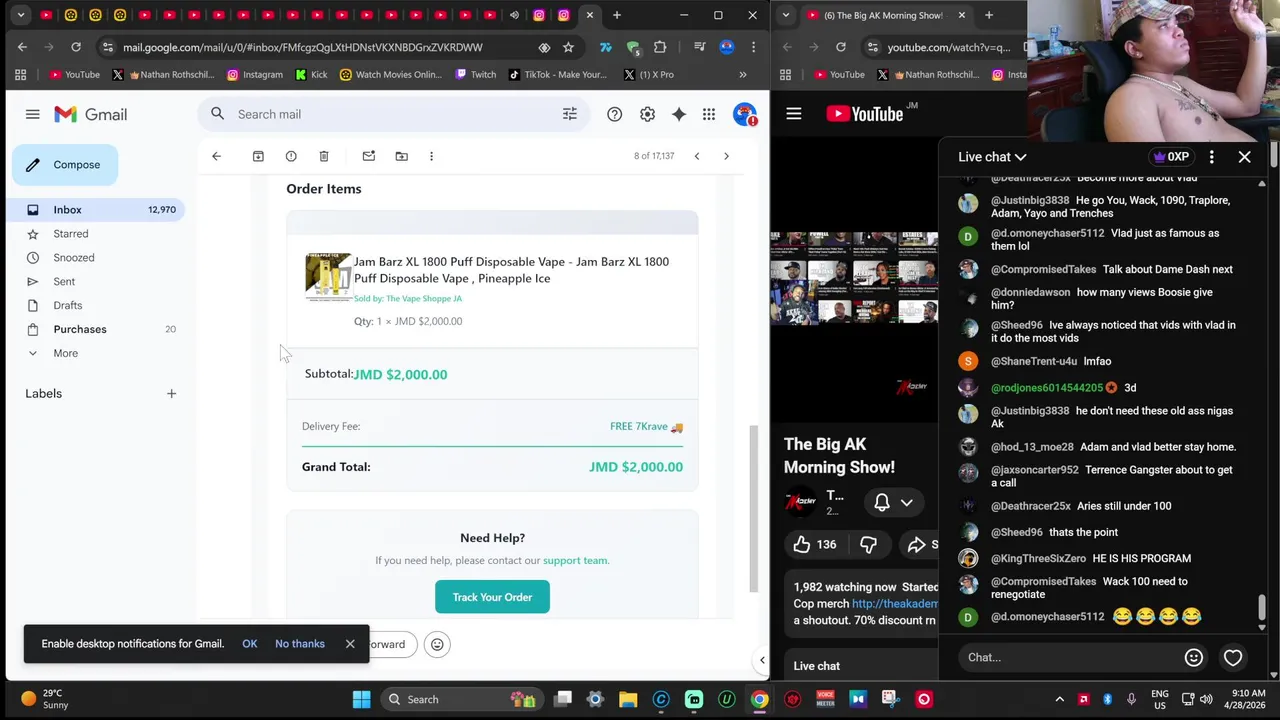Close the YouTube live chat panel
Viewport: 1280px width, 720px height.
pyautogui.click(x=1245, y=157)
